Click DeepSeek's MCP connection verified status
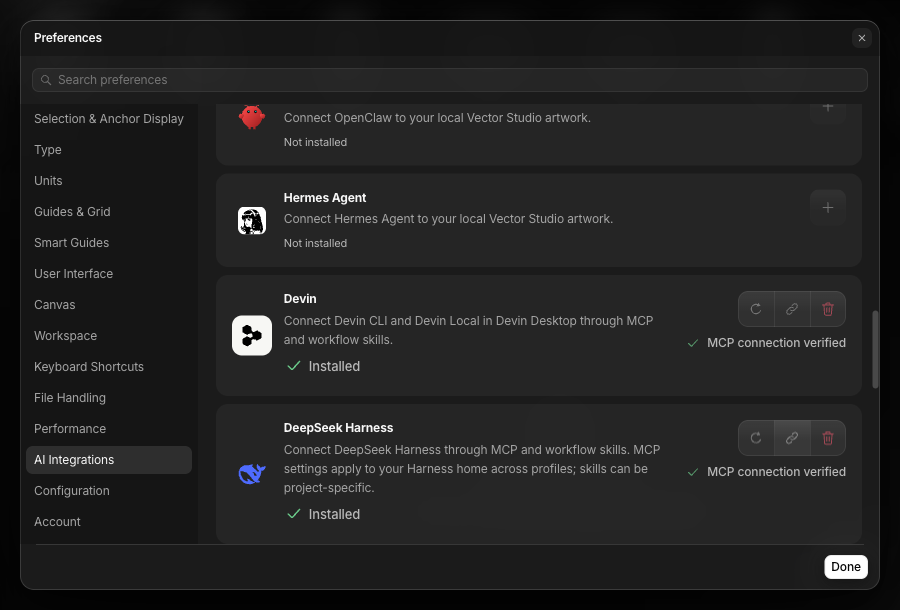900x610 pixels. 767,472
